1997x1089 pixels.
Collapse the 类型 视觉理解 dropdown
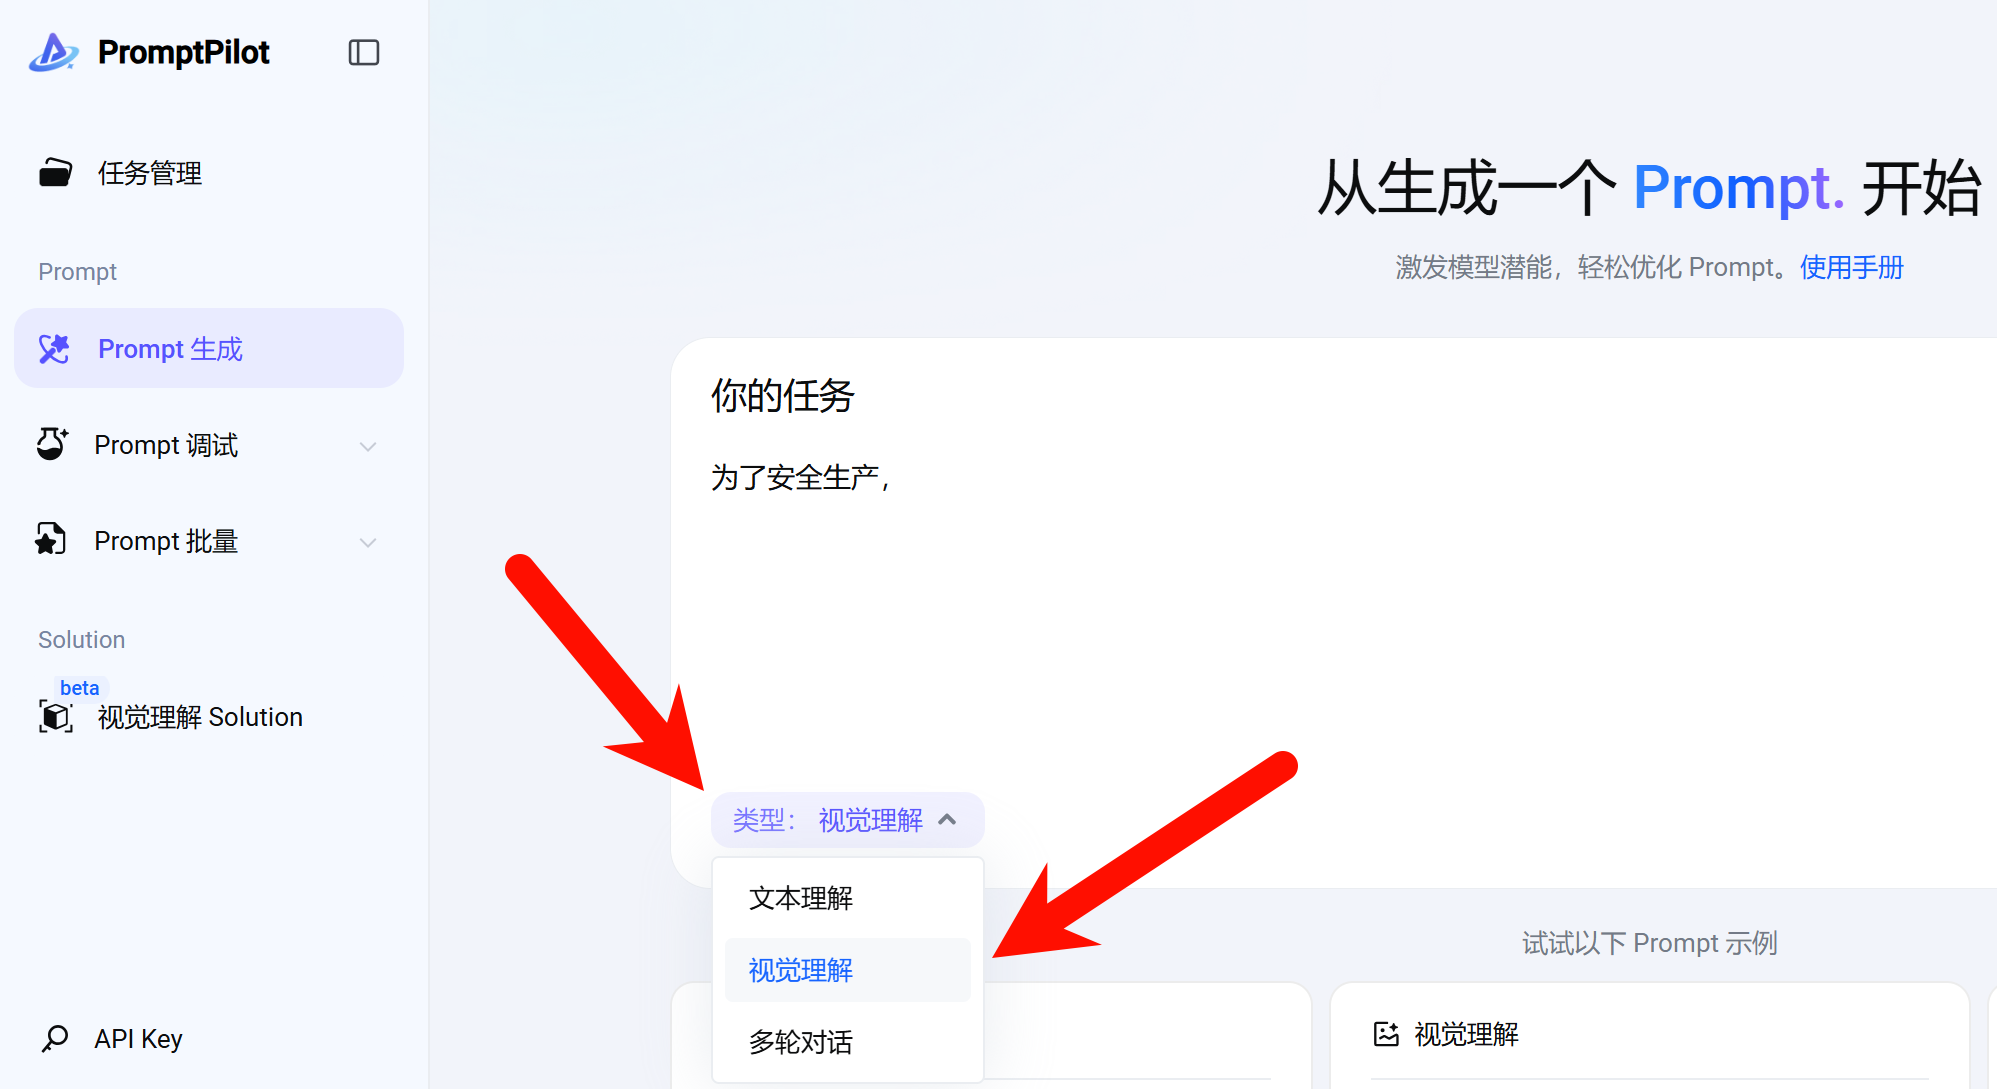(847, 820)
